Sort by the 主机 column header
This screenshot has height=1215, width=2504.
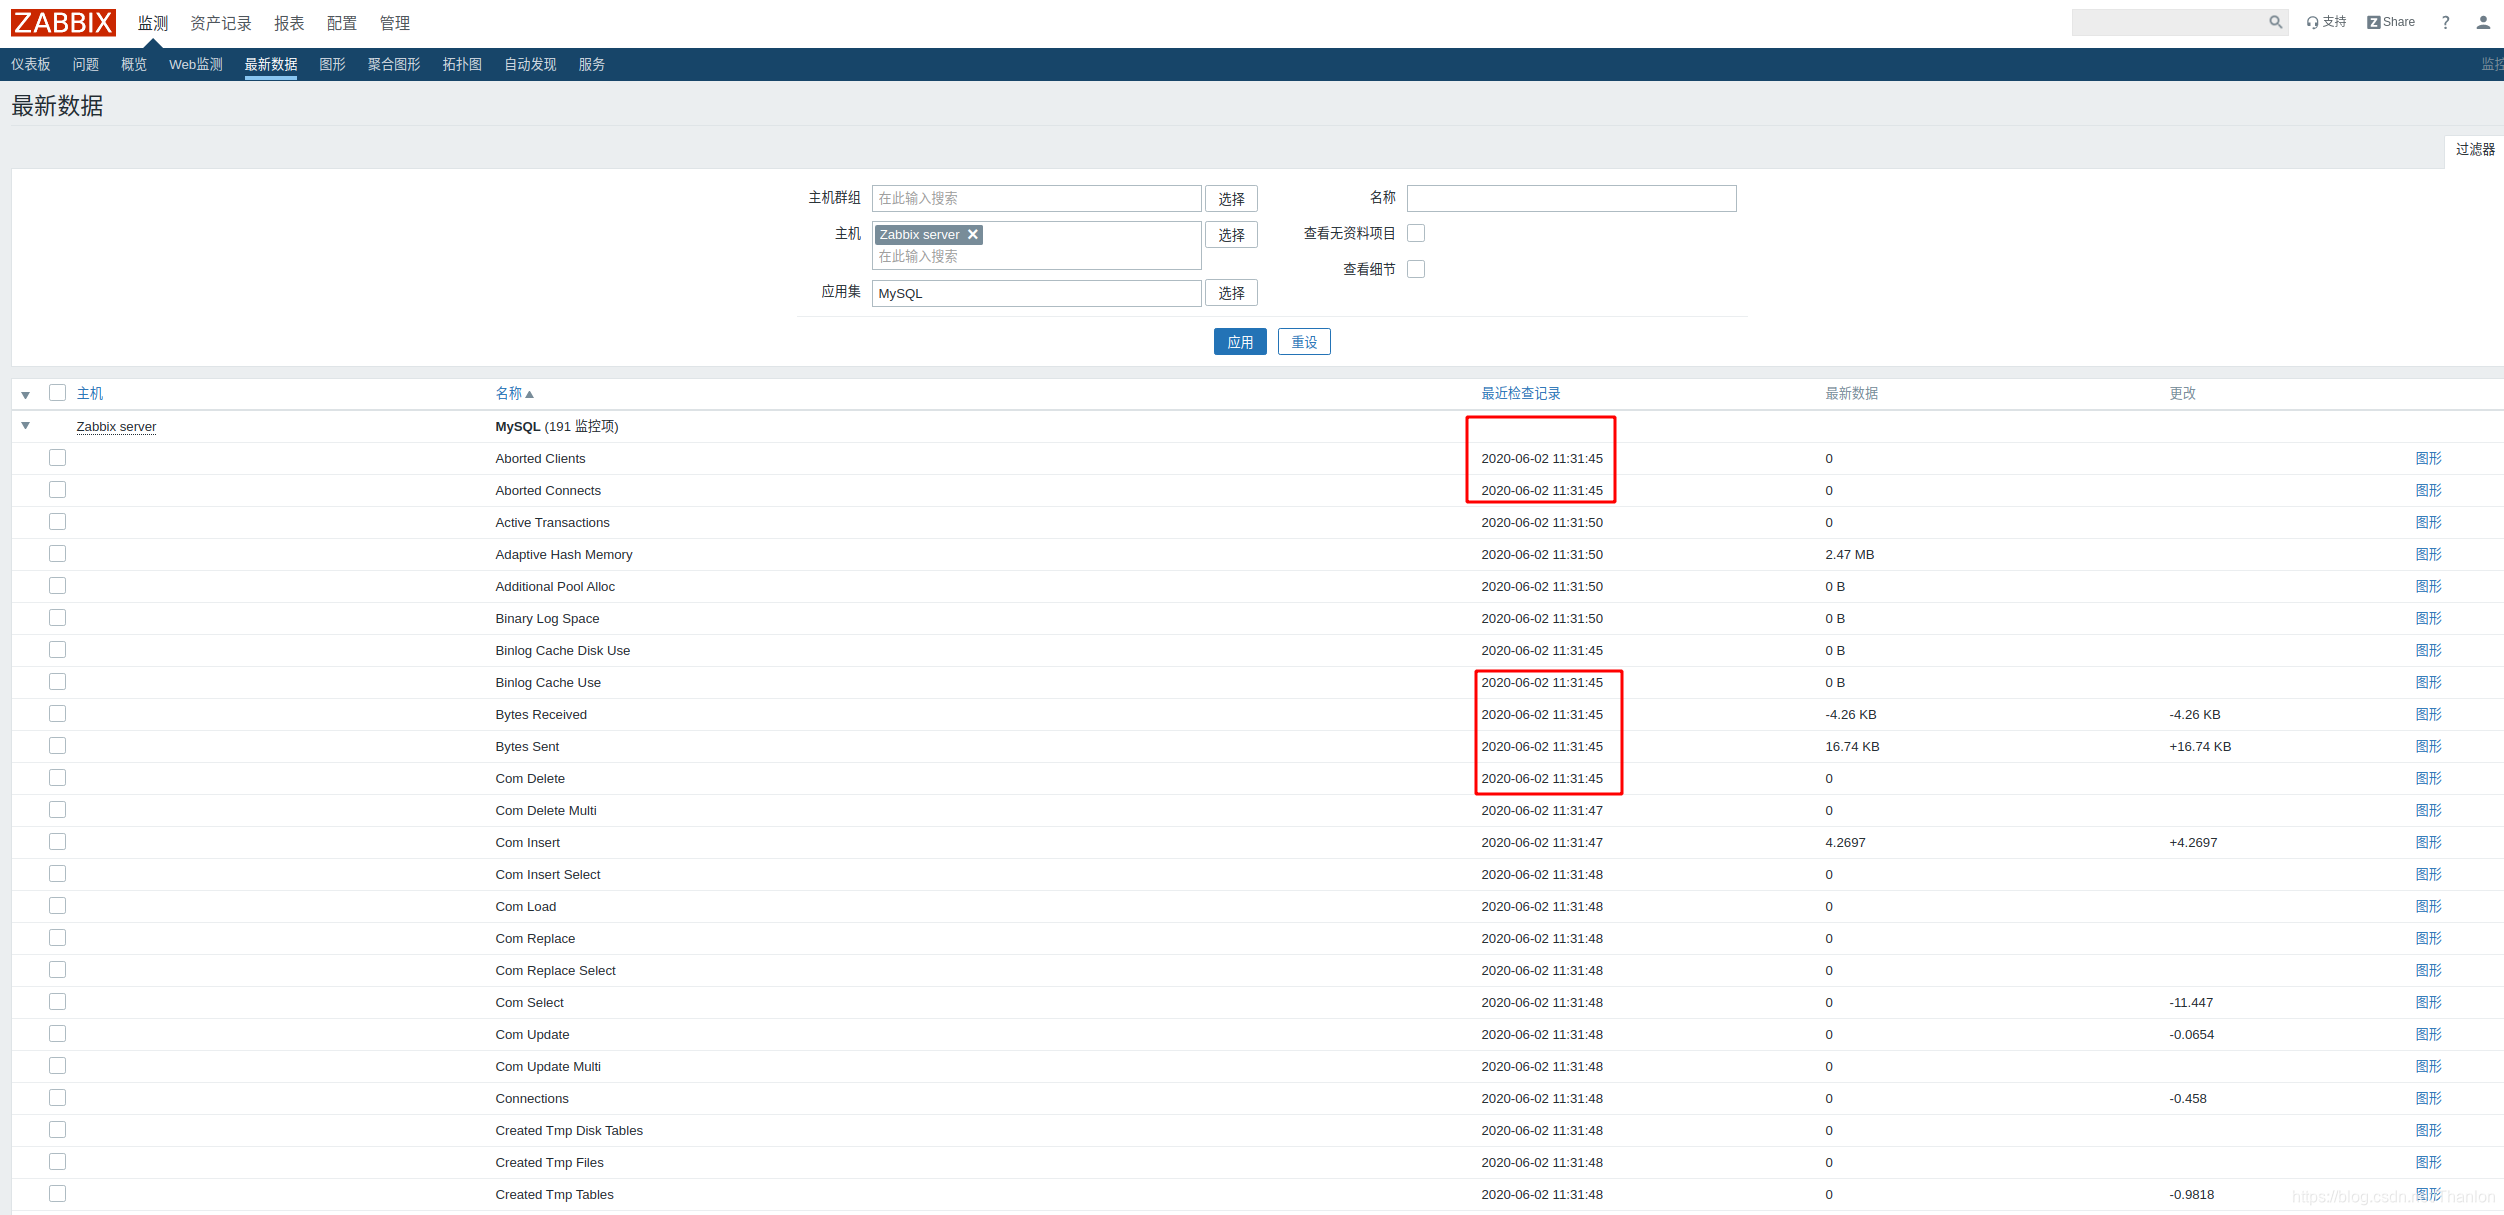point(90,394)
